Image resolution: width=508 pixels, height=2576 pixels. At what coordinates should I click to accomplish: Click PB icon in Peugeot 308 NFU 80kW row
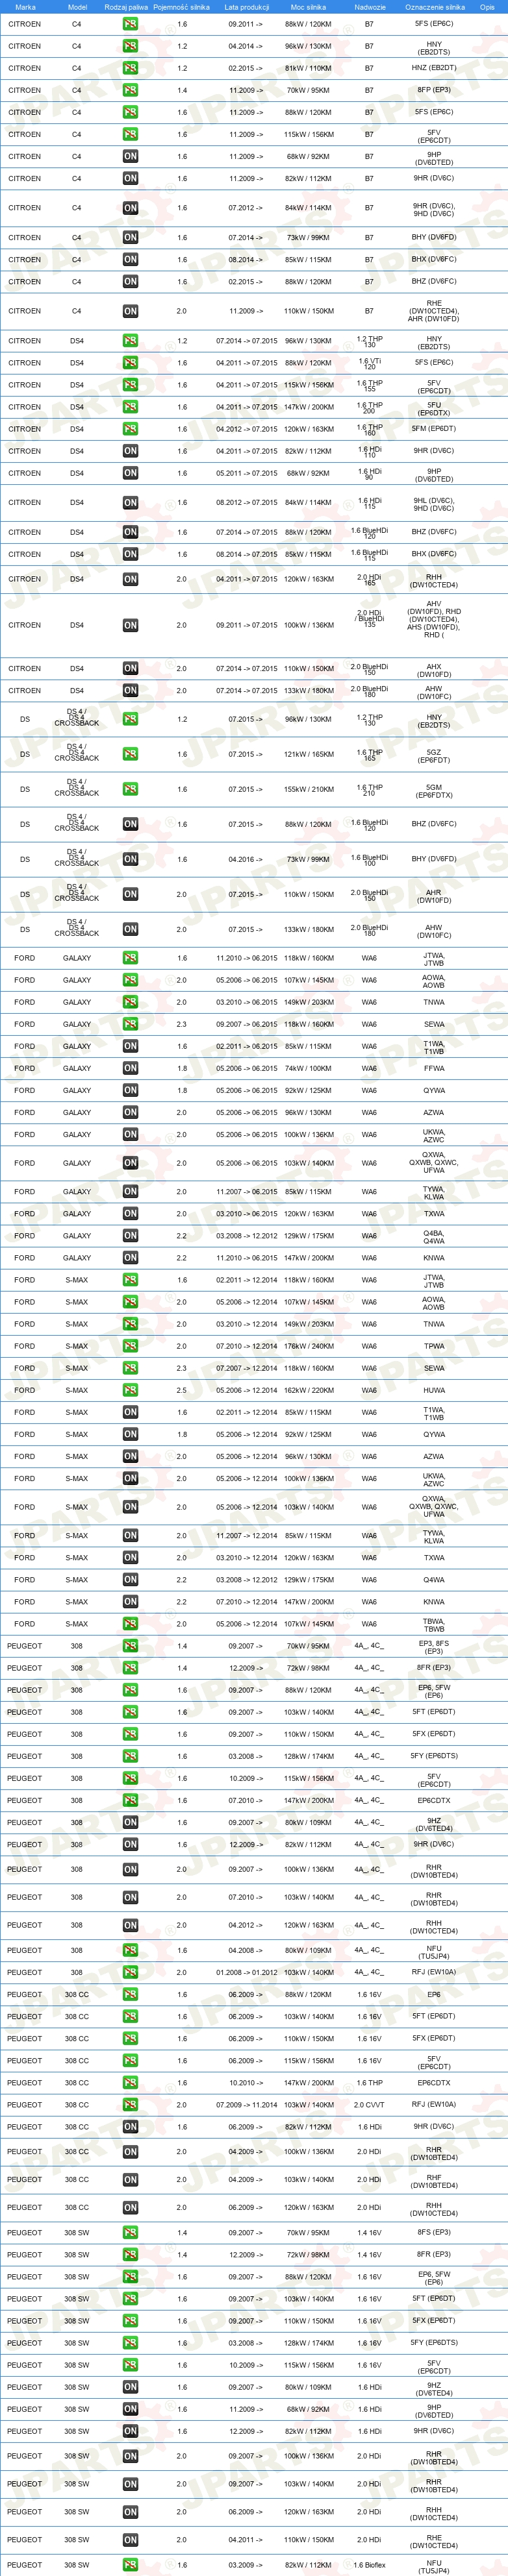point(130,1950)
